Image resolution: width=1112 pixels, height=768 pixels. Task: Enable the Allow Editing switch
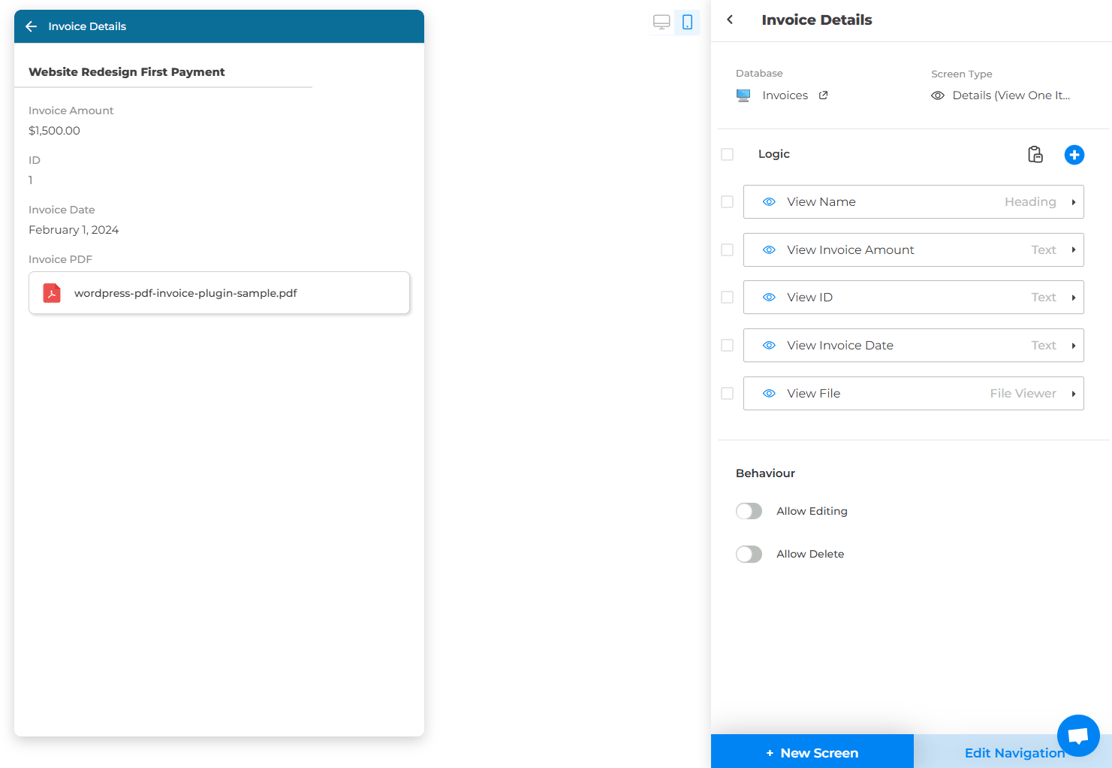click(749, 511)
